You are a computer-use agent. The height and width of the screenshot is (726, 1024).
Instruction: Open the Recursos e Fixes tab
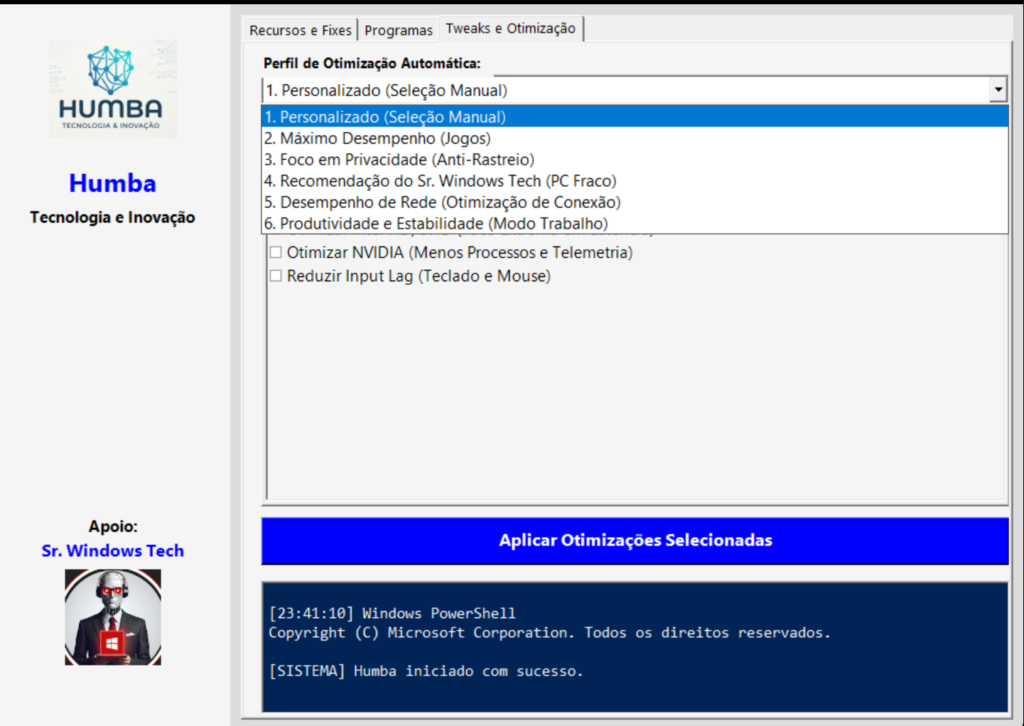pyautogui.click(x=300, y=30)
